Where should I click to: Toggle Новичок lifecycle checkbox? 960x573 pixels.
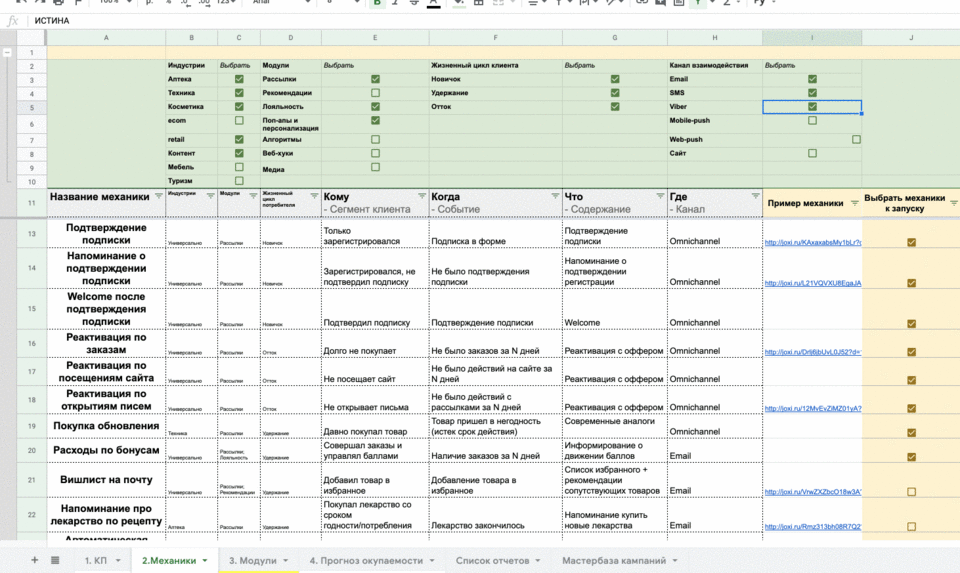615,79
